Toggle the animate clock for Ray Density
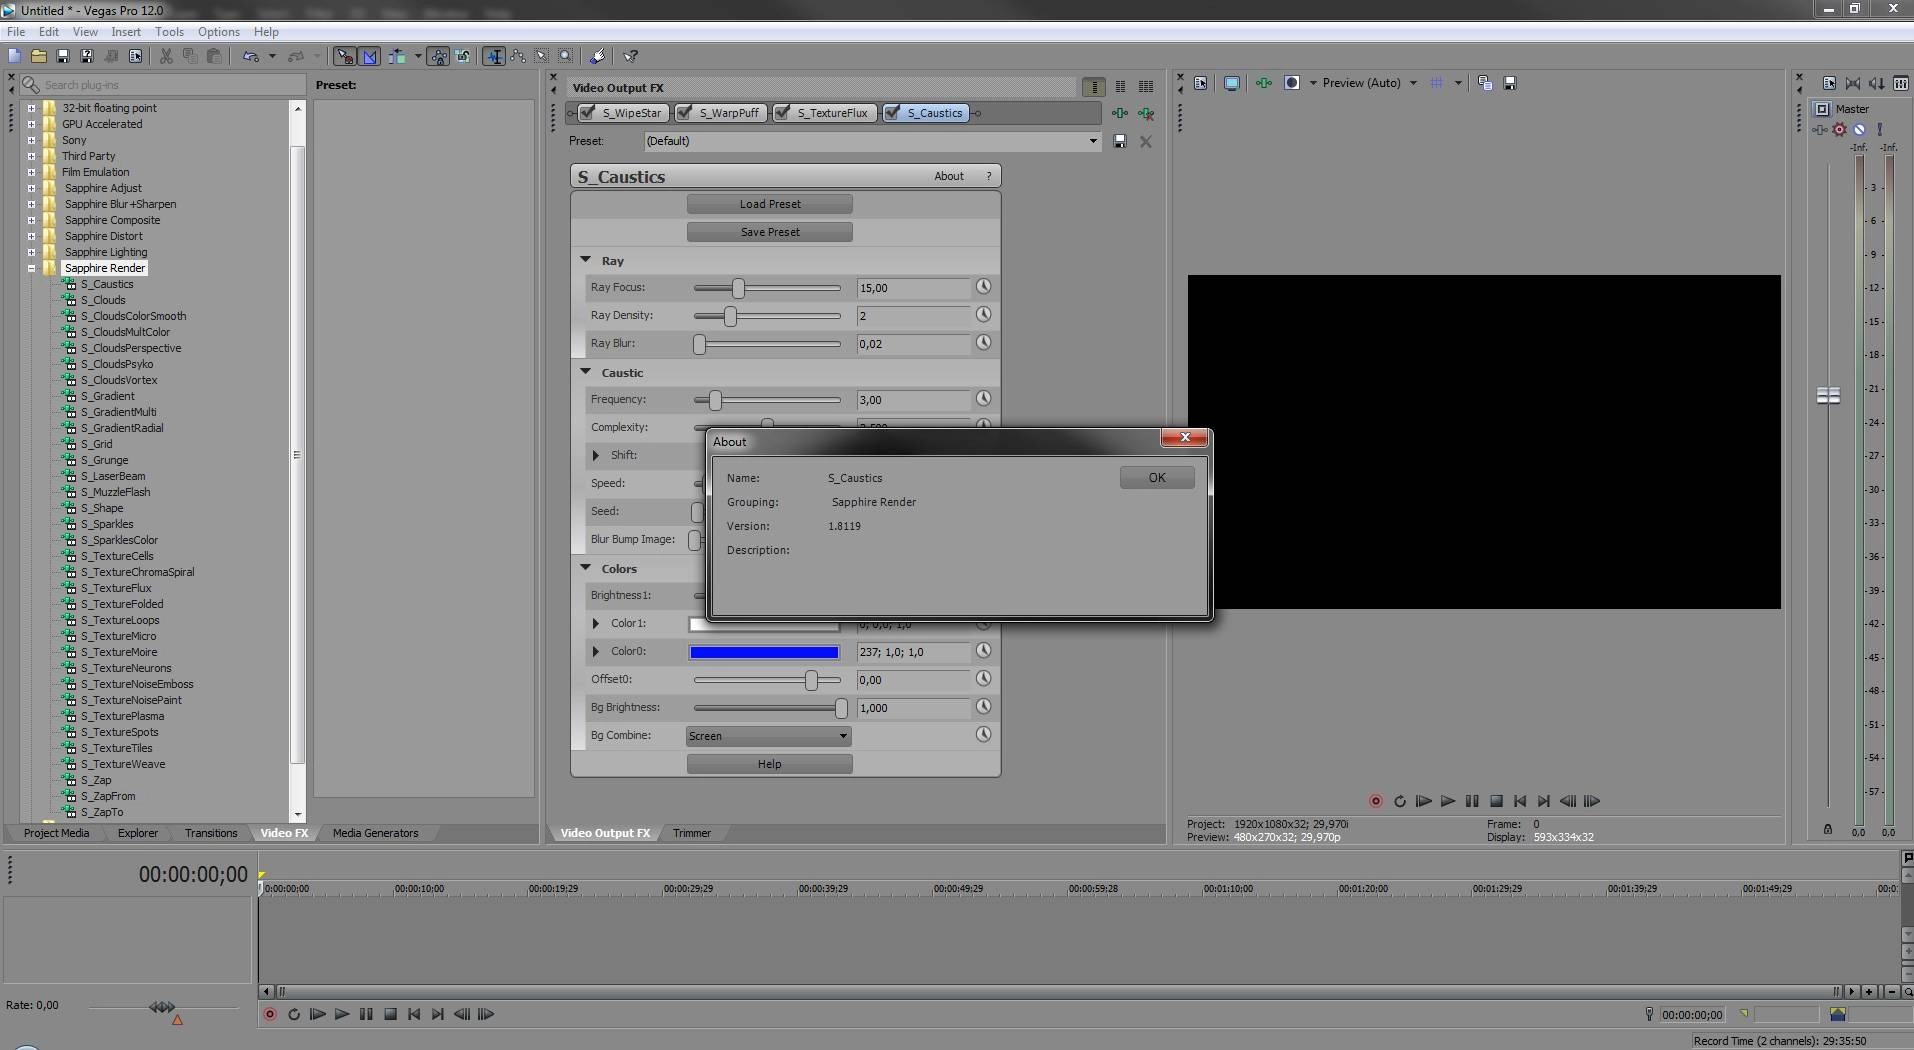 pyautogui.click(x=984, y=315)
